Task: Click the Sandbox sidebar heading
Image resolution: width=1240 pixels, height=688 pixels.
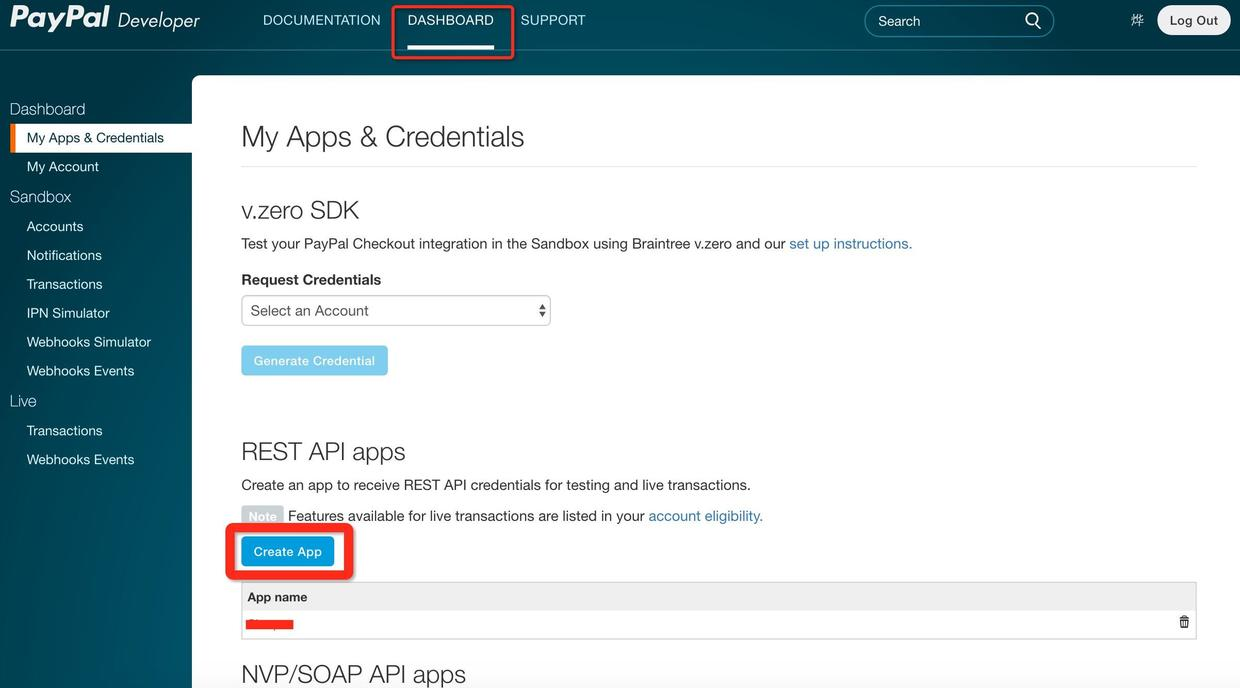Action: click(40, 197)
